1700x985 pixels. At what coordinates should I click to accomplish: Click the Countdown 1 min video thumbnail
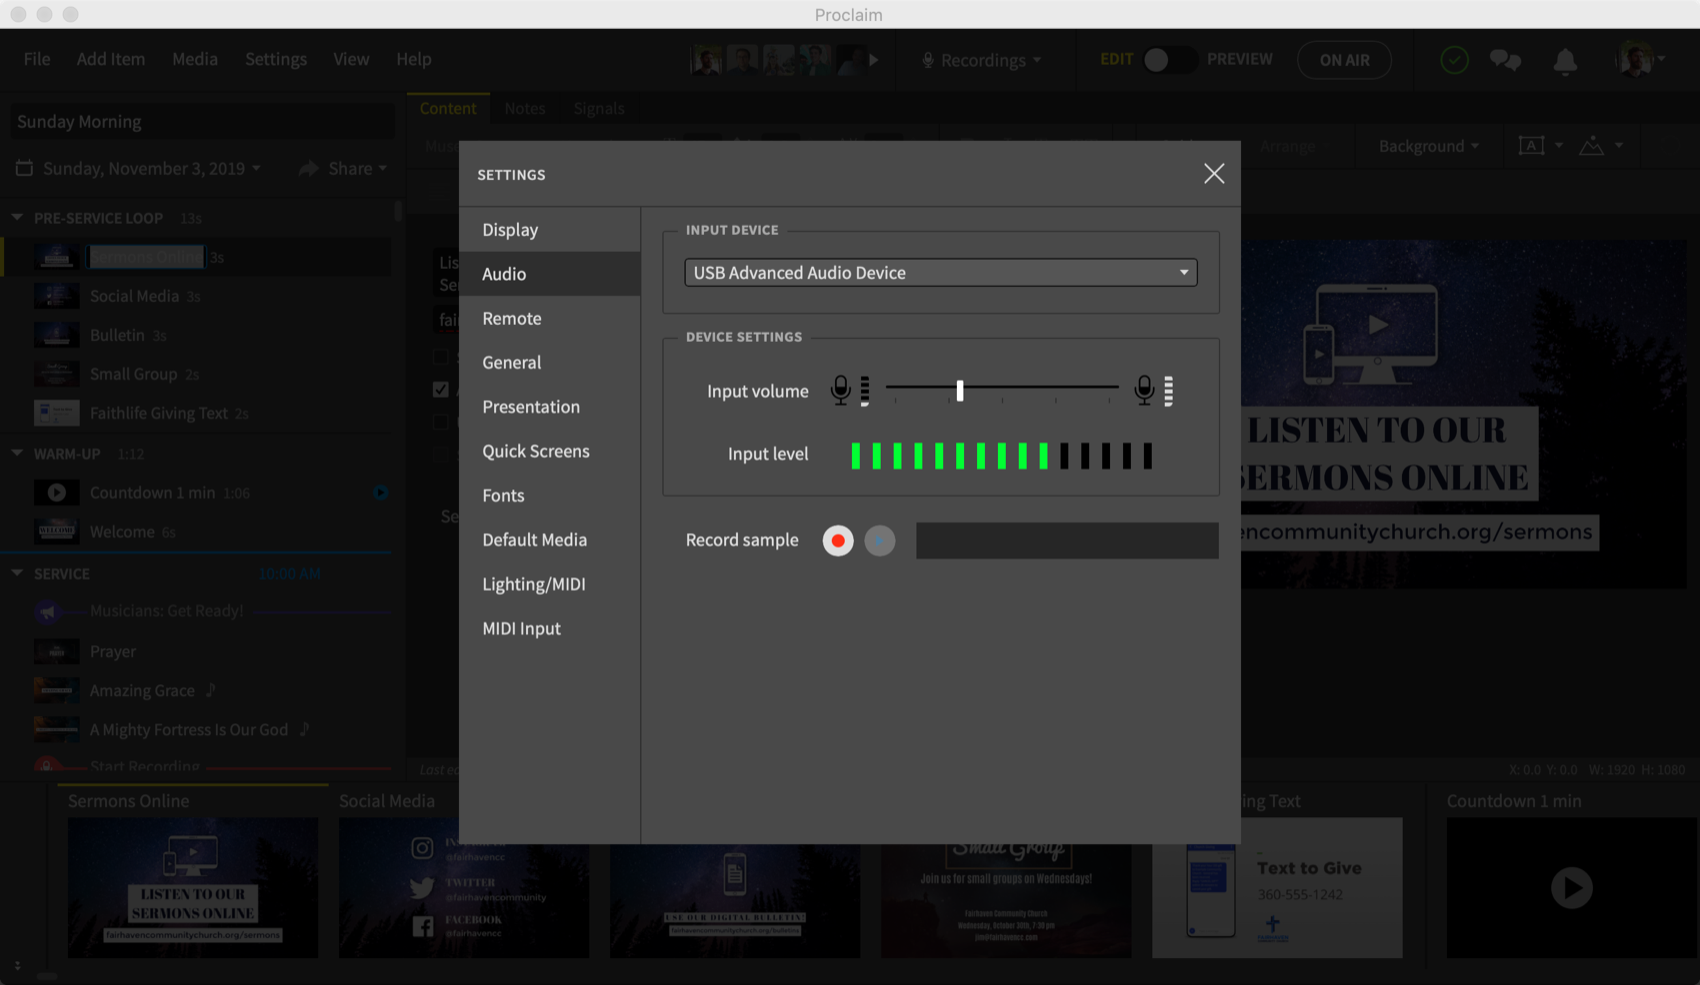tap(1572, 888)
